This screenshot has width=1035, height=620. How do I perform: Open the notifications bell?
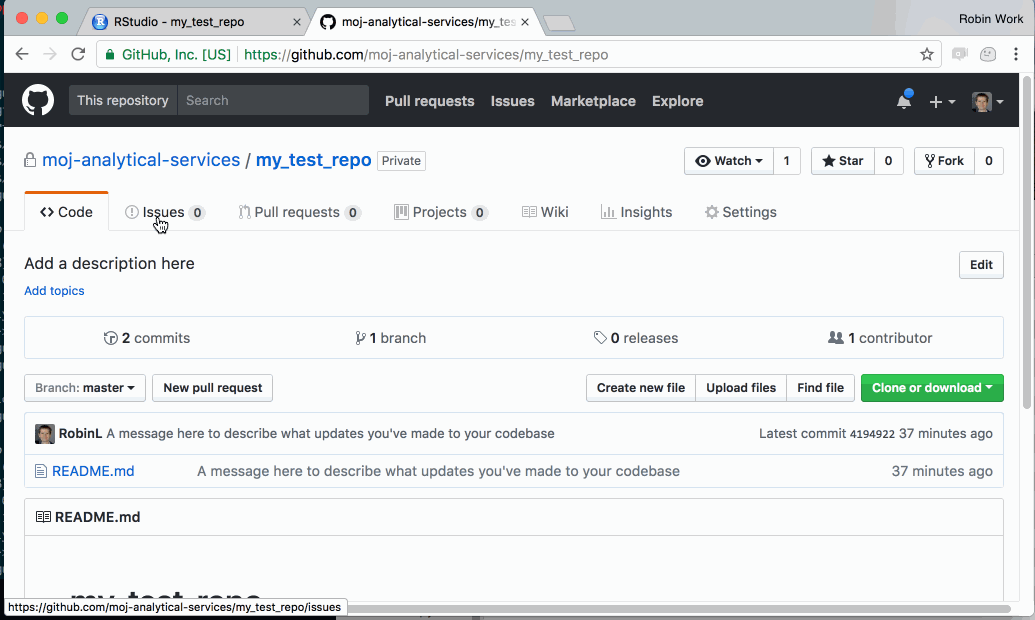click(904, 101)
